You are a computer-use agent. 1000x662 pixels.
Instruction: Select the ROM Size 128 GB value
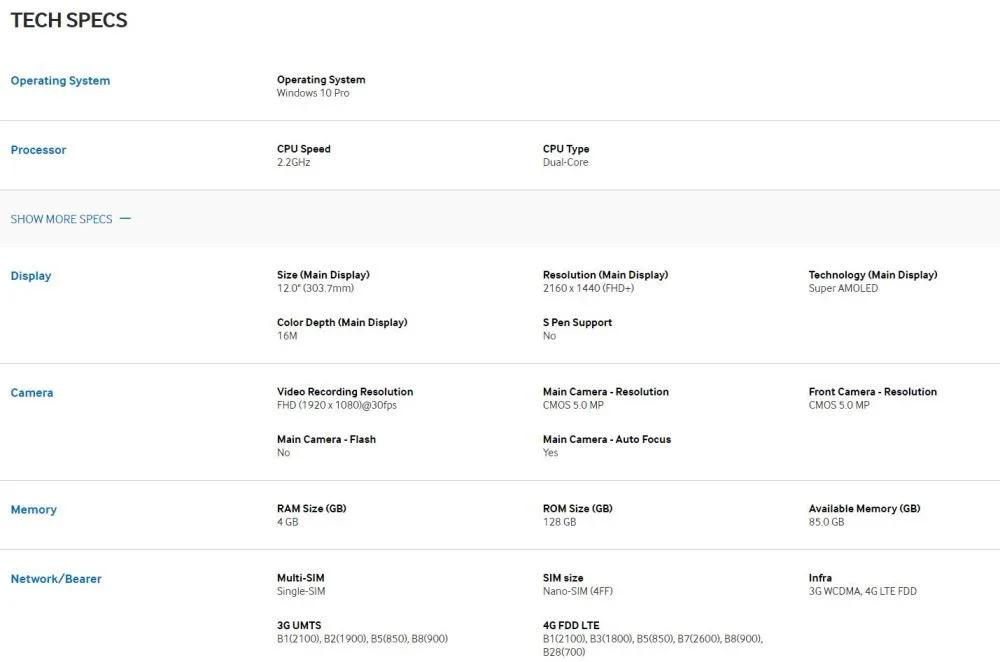(x=559, y=522)
